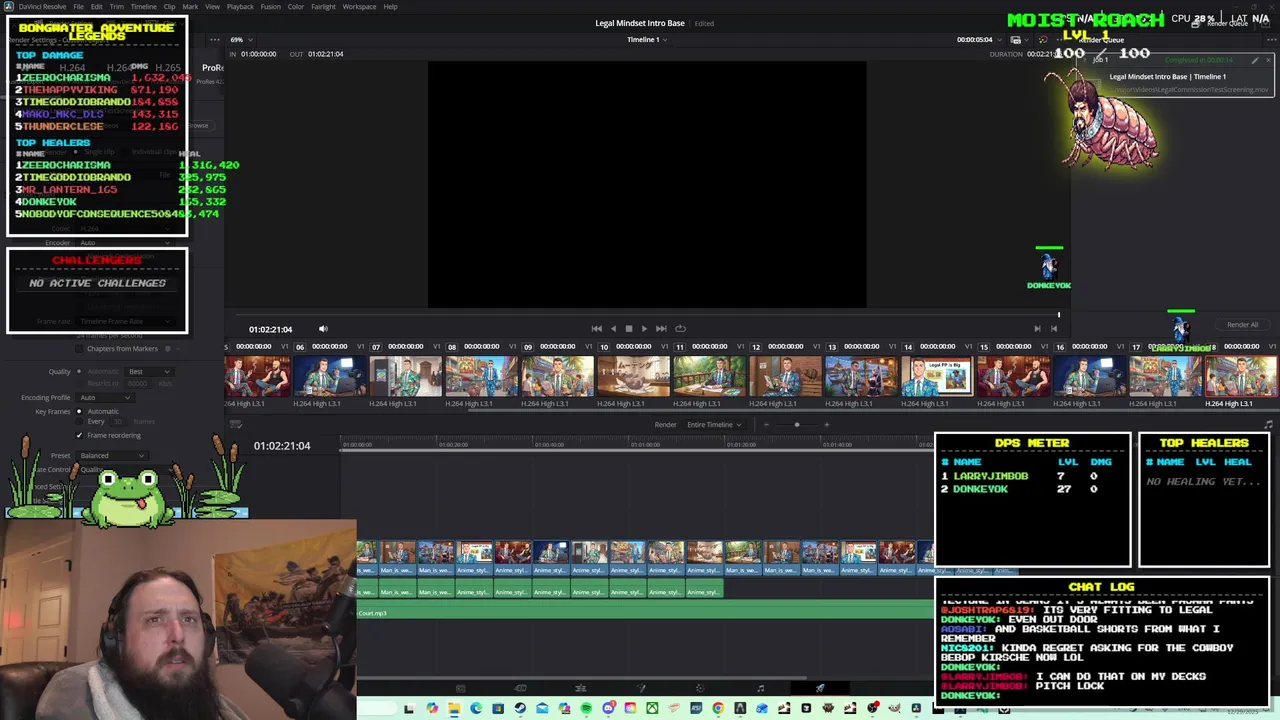Zoom in the timeline with plus icon
The height and width of the screenshot is (720, 1280).
(826, 424)
